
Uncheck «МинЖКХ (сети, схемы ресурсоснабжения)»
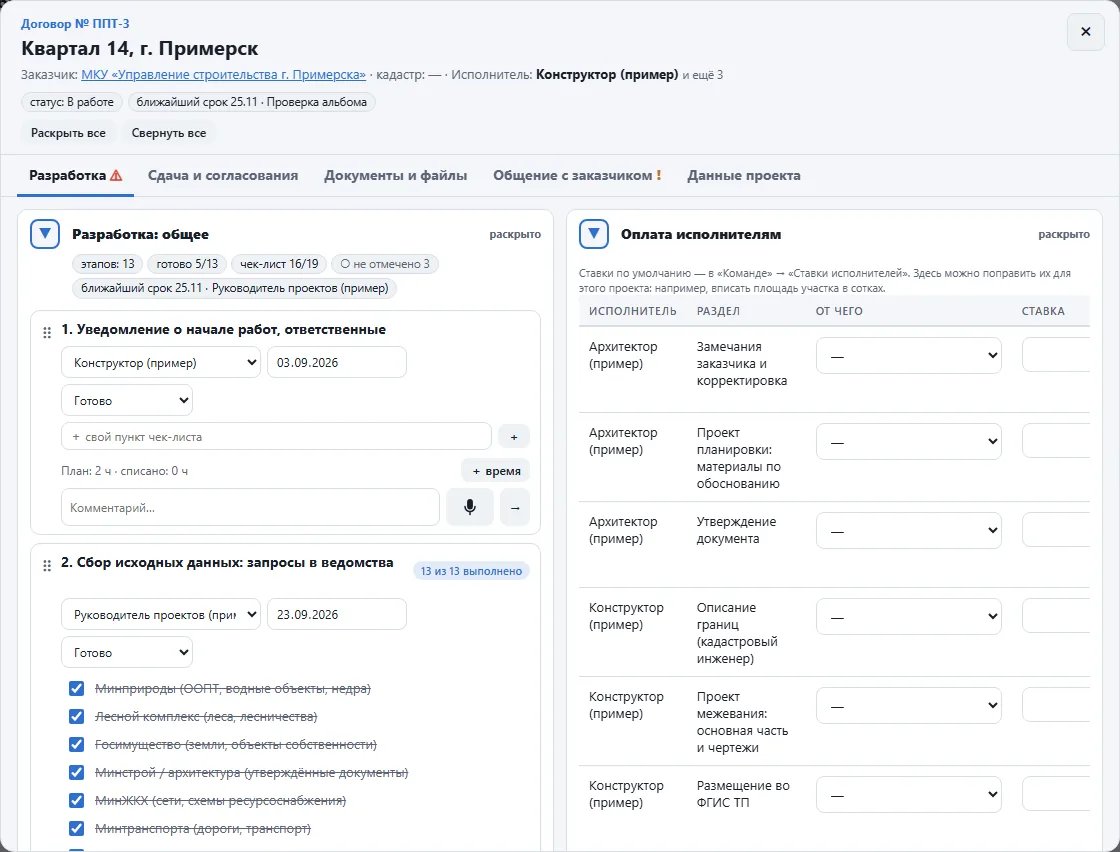tap(76, 801)
